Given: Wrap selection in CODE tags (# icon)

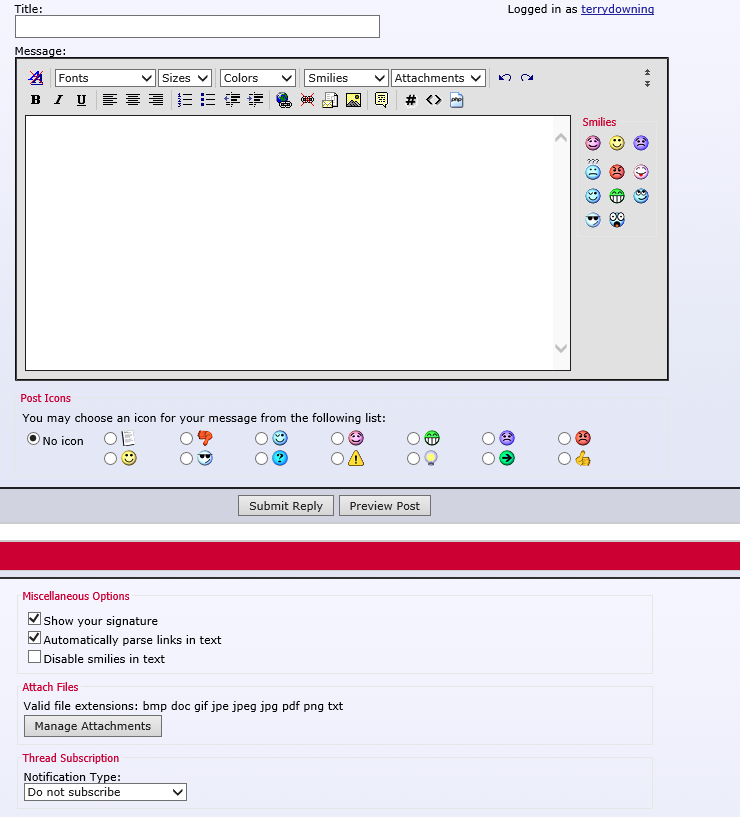Looking at the screenshot, I should [411, 100].
